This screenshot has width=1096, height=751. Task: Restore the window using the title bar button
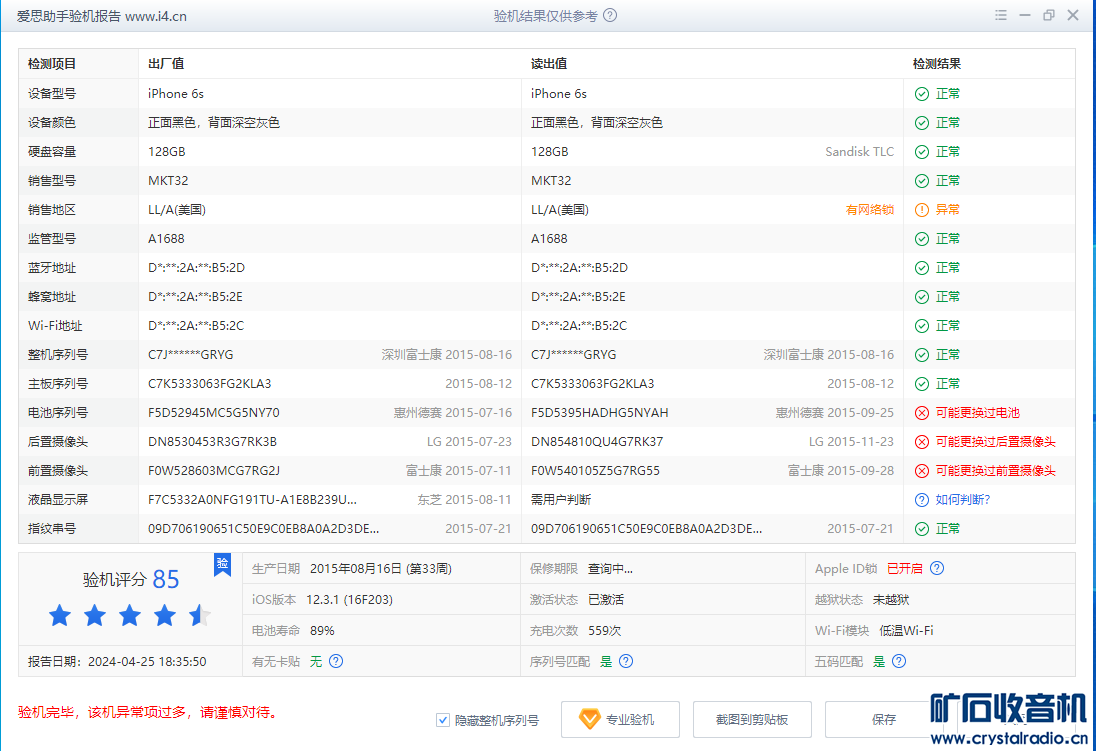1048,16
